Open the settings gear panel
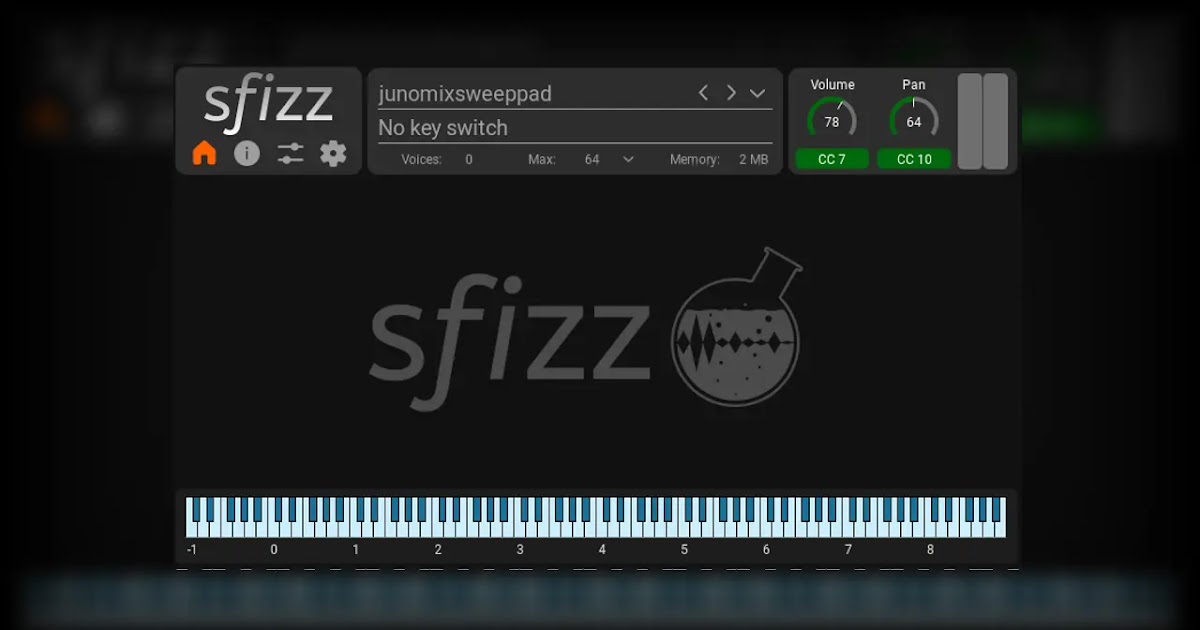This screenshot has height=630, width=1200. [333, 153]
